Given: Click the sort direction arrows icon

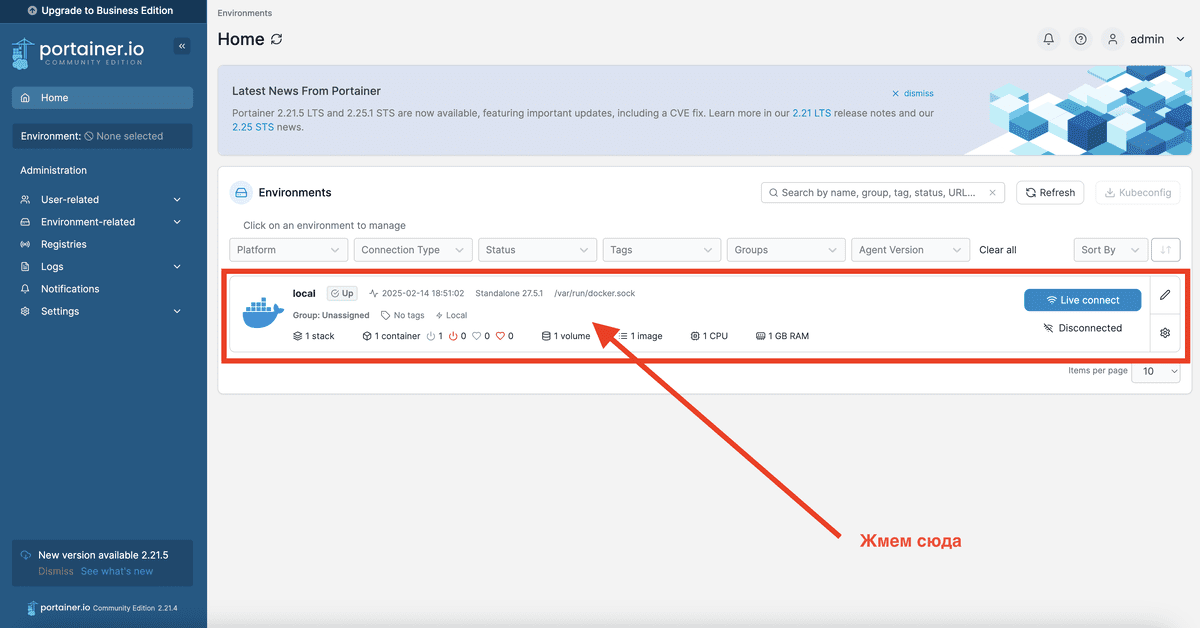Looking at the screenshot, I should pyautogui.click(x=1165, y=249).
